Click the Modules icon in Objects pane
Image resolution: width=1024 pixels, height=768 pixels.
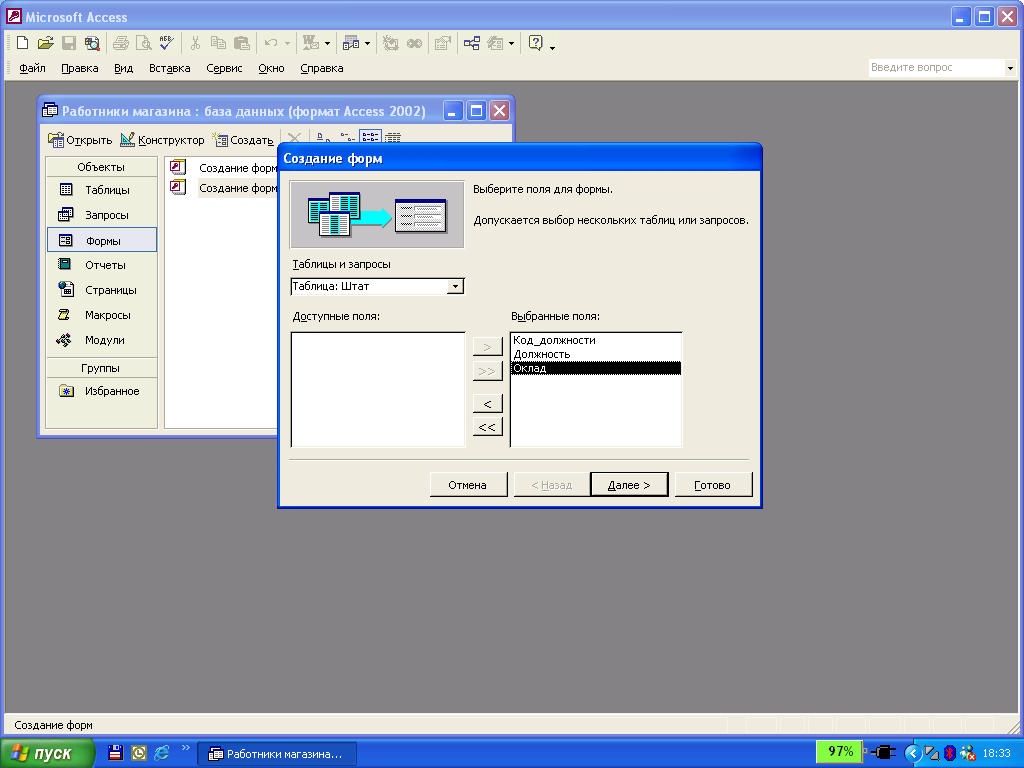click(x=64, y=340)
